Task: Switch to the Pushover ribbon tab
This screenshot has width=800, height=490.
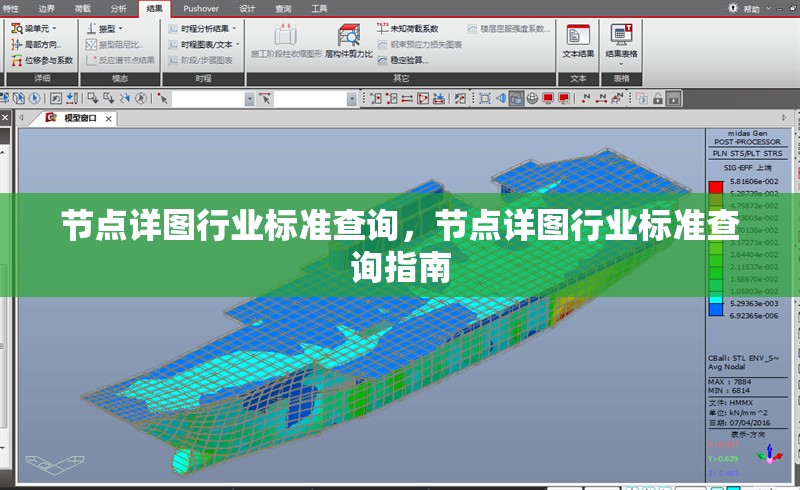Action: [201, 8]
